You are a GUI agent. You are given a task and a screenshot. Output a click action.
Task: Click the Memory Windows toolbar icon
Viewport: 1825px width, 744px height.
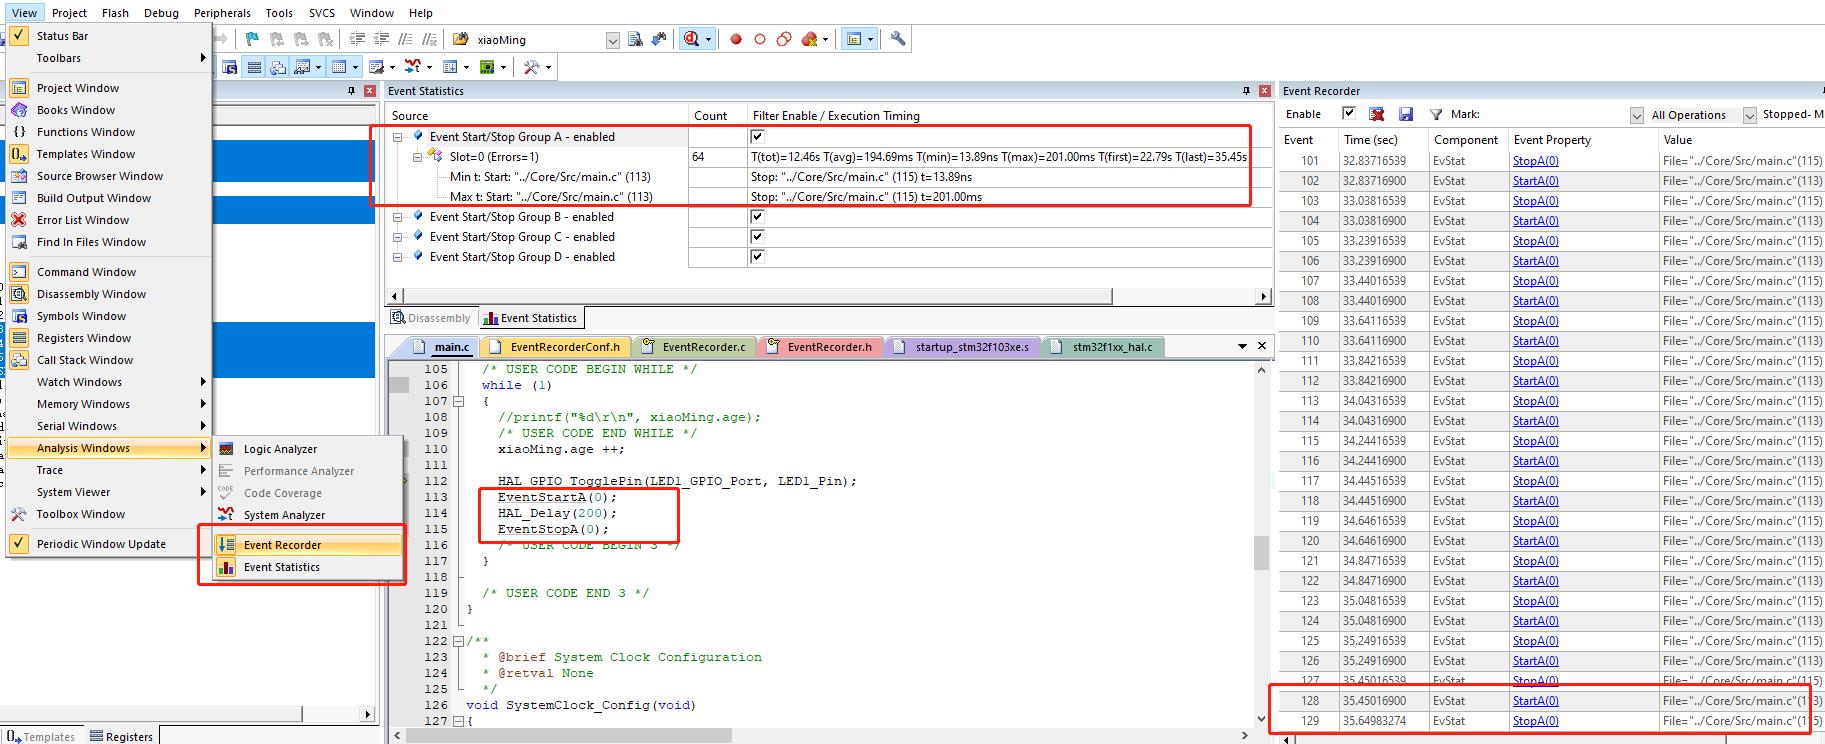(x=339, y=67)
